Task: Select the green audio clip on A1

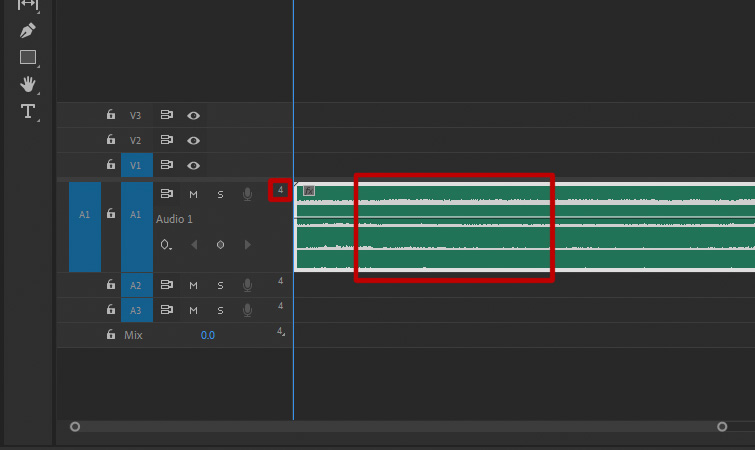Action: coord(525,227)
